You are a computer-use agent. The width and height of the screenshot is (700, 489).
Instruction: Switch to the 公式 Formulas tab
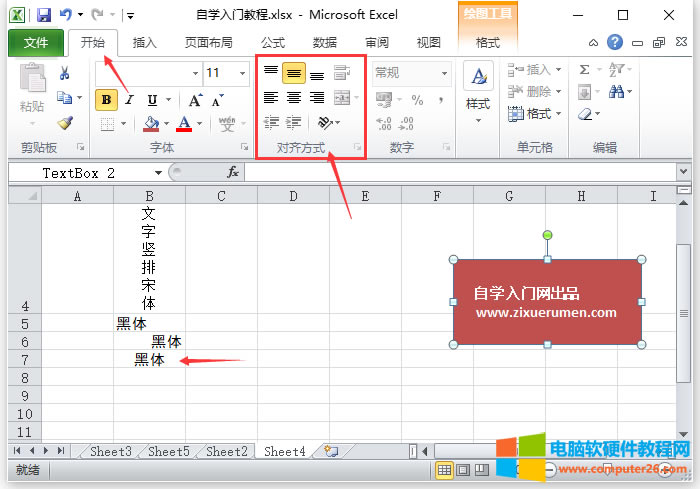[273, 43]
